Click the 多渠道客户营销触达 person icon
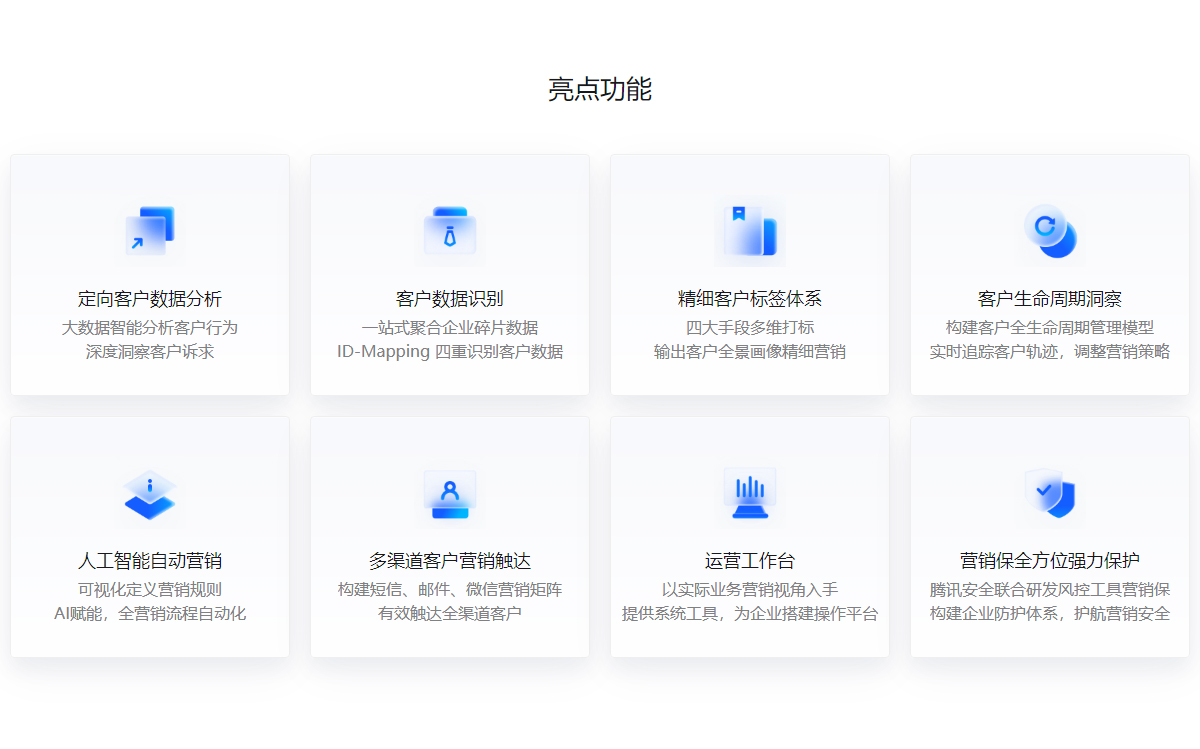This screenshot has height=749, width=1200. pos(450,494)
